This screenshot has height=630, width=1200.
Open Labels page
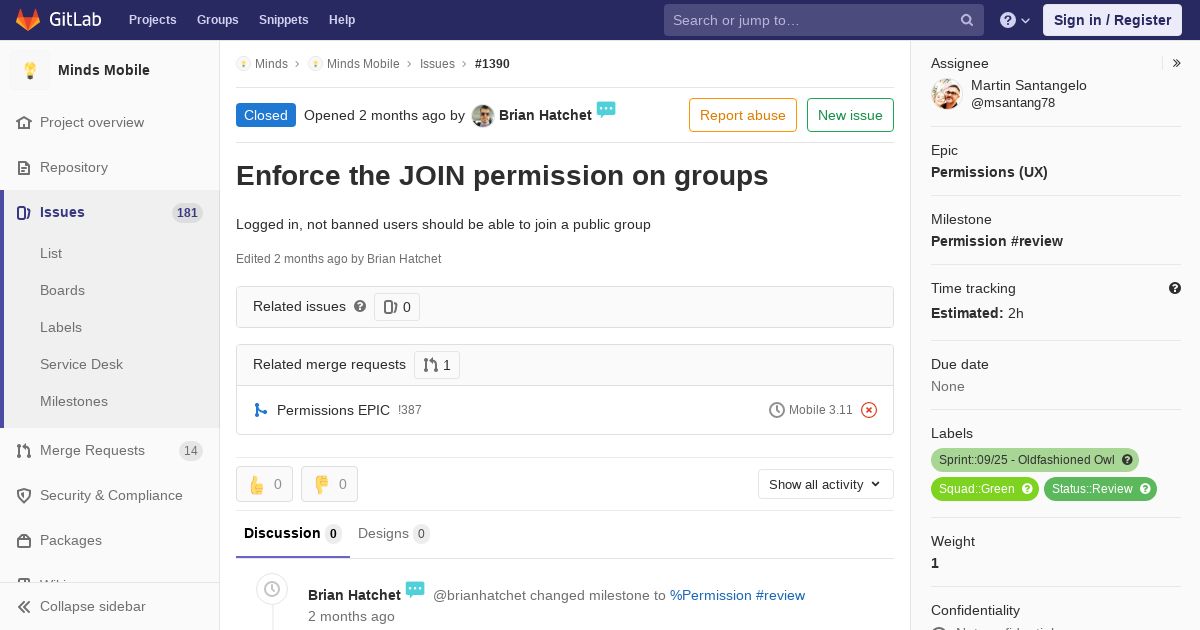pyautogui.click(x=61, y=327)
